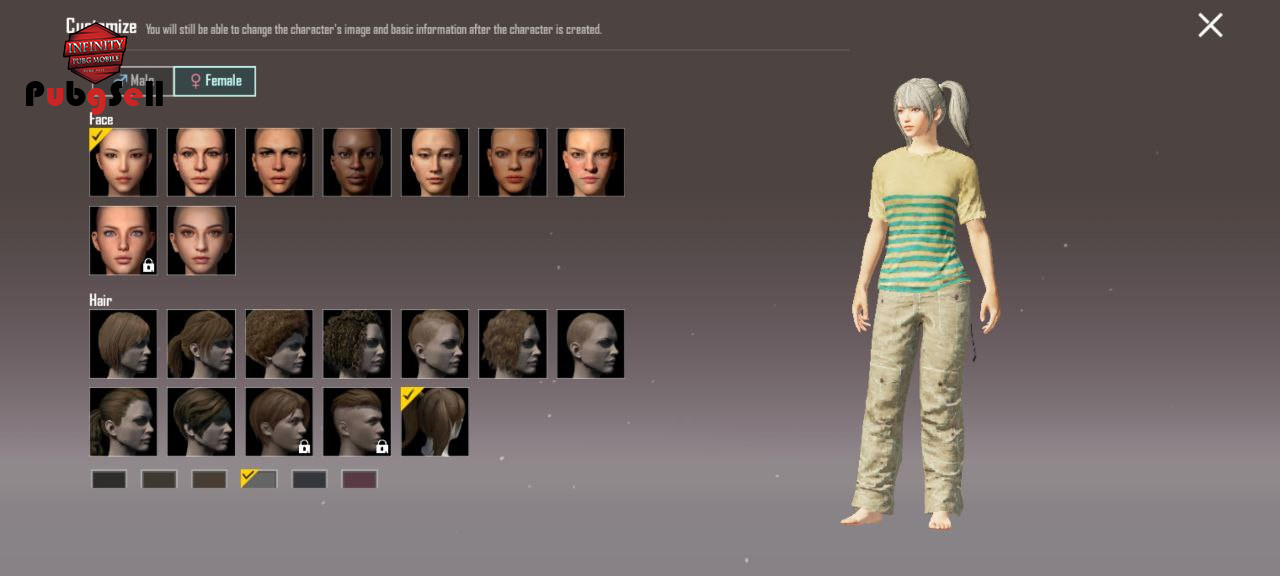
Task: Click the locked face in the second row
Action: 123,240
